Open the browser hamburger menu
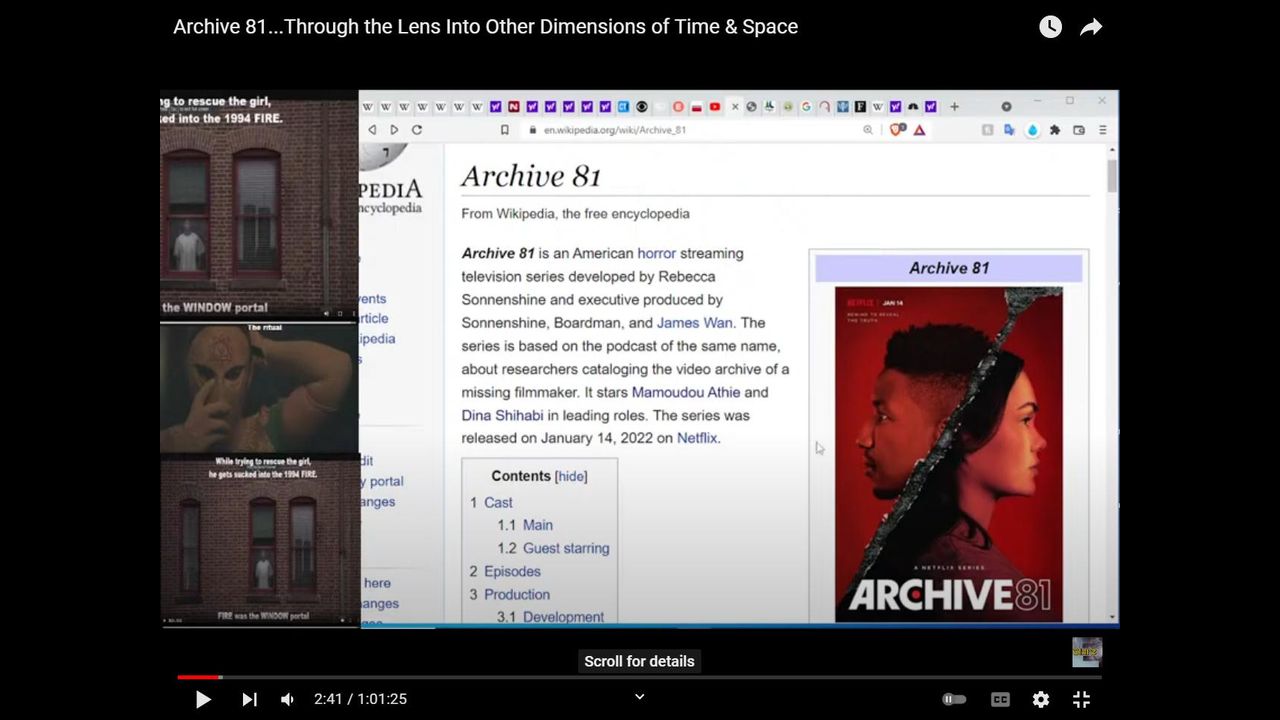Image resolution: width=1280 pixels, height=720 pixels. pos(1102,130)
